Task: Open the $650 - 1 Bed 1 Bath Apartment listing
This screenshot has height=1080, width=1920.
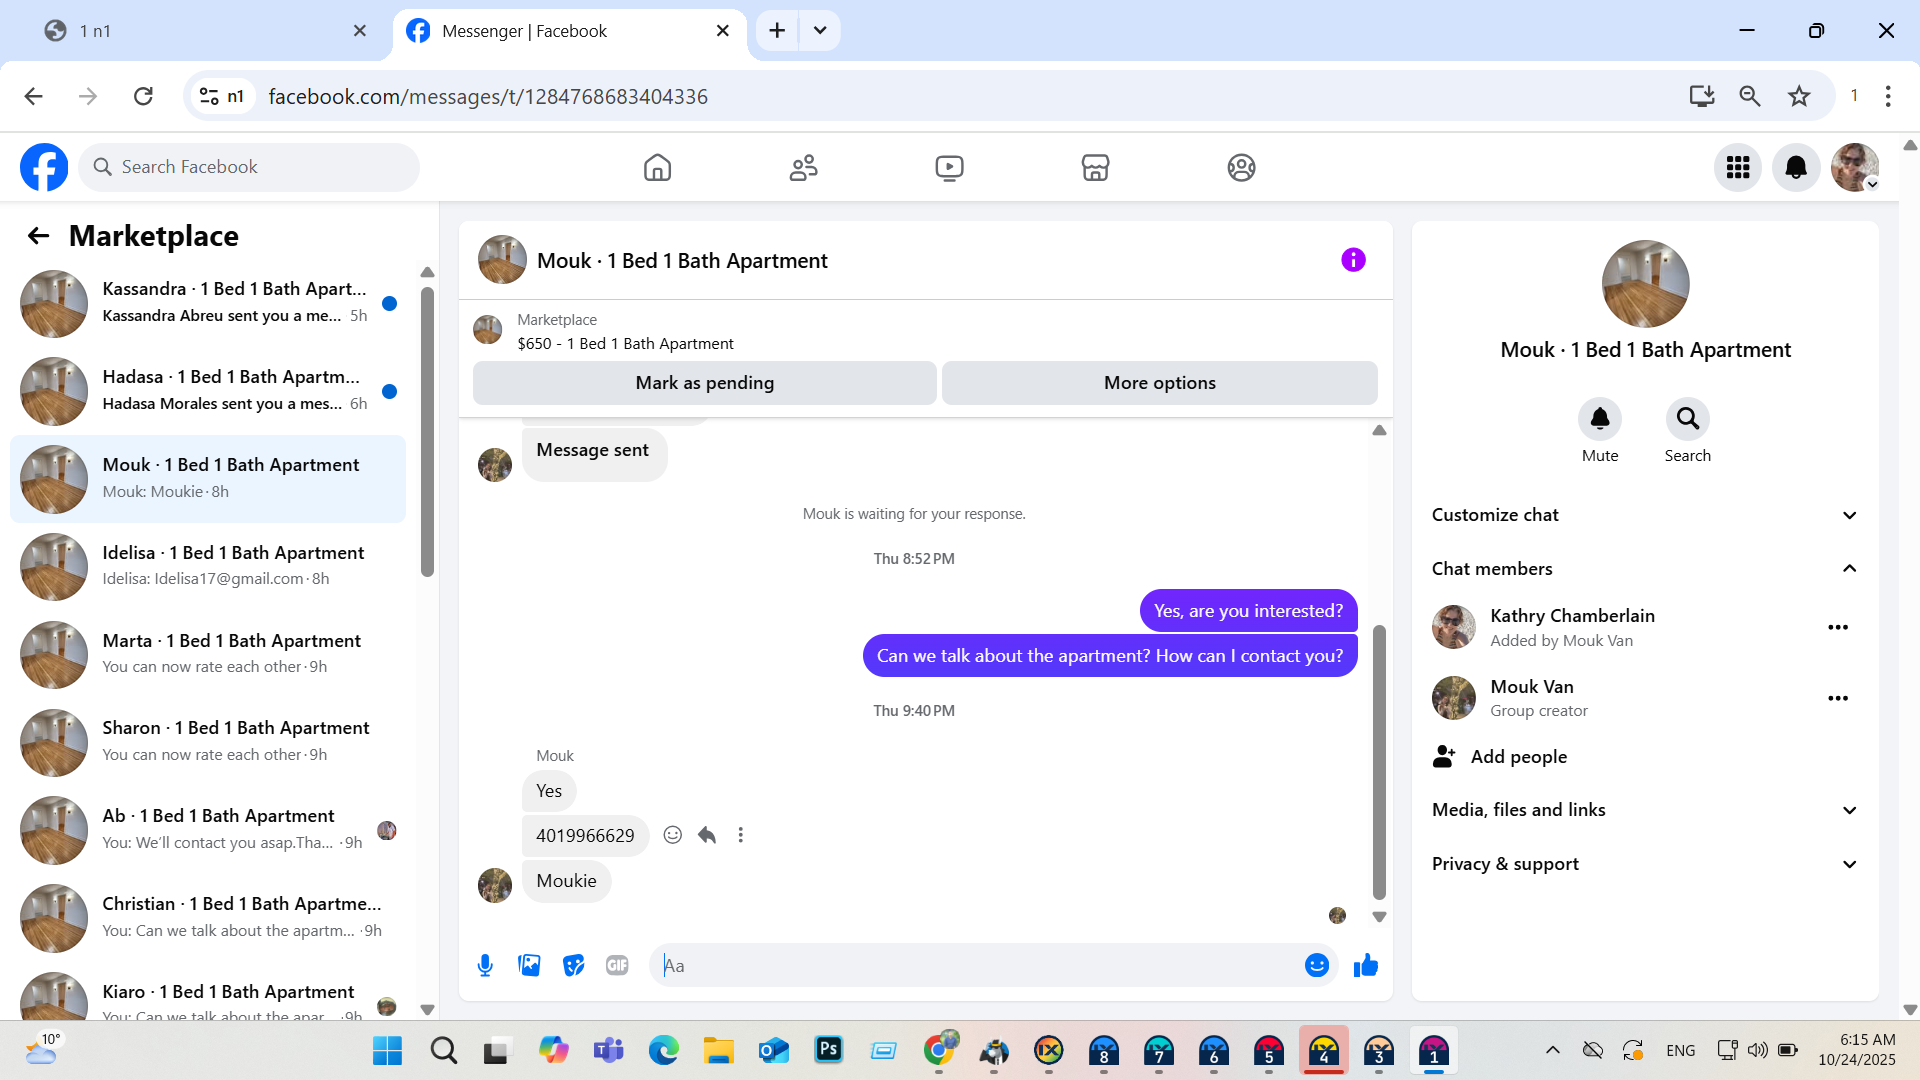Action: [x=625, y=344]
